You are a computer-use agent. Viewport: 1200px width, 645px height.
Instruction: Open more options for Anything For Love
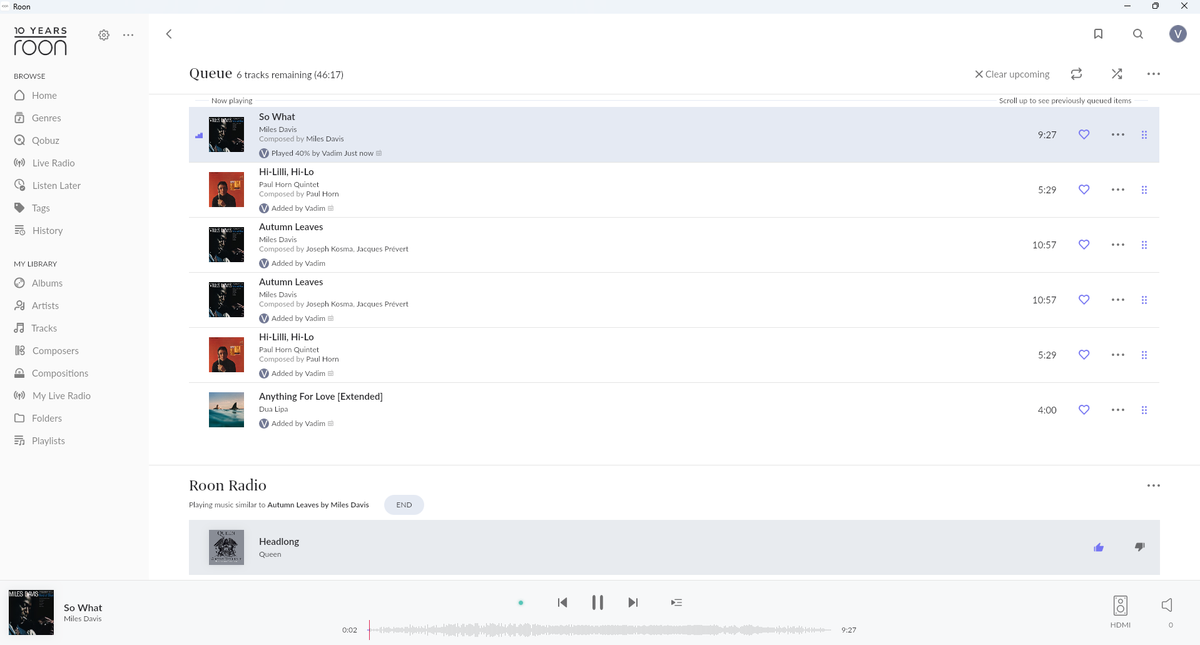click(1118, 410)
